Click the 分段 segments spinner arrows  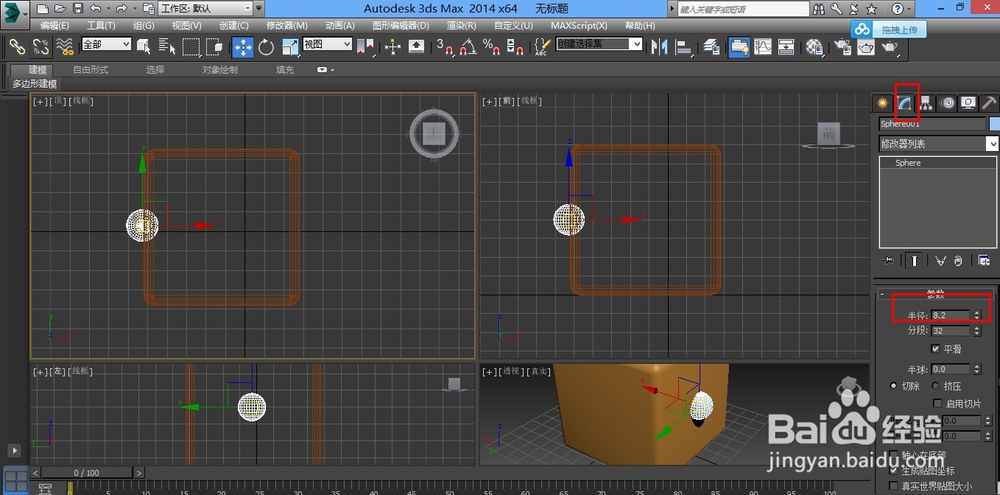tap(976, 331)
